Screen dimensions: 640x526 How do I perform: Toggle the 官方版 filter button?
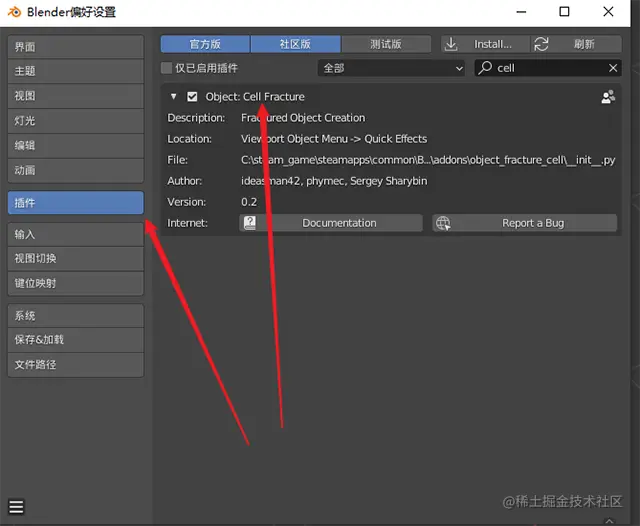pos(205,44)
